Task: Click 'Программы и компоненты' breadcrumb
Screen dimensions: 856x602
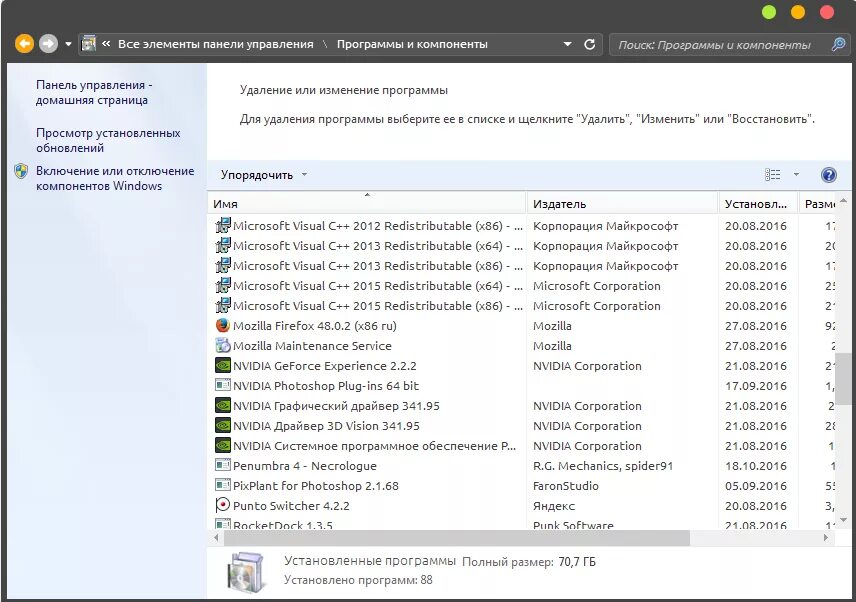Action: point(412,44)
